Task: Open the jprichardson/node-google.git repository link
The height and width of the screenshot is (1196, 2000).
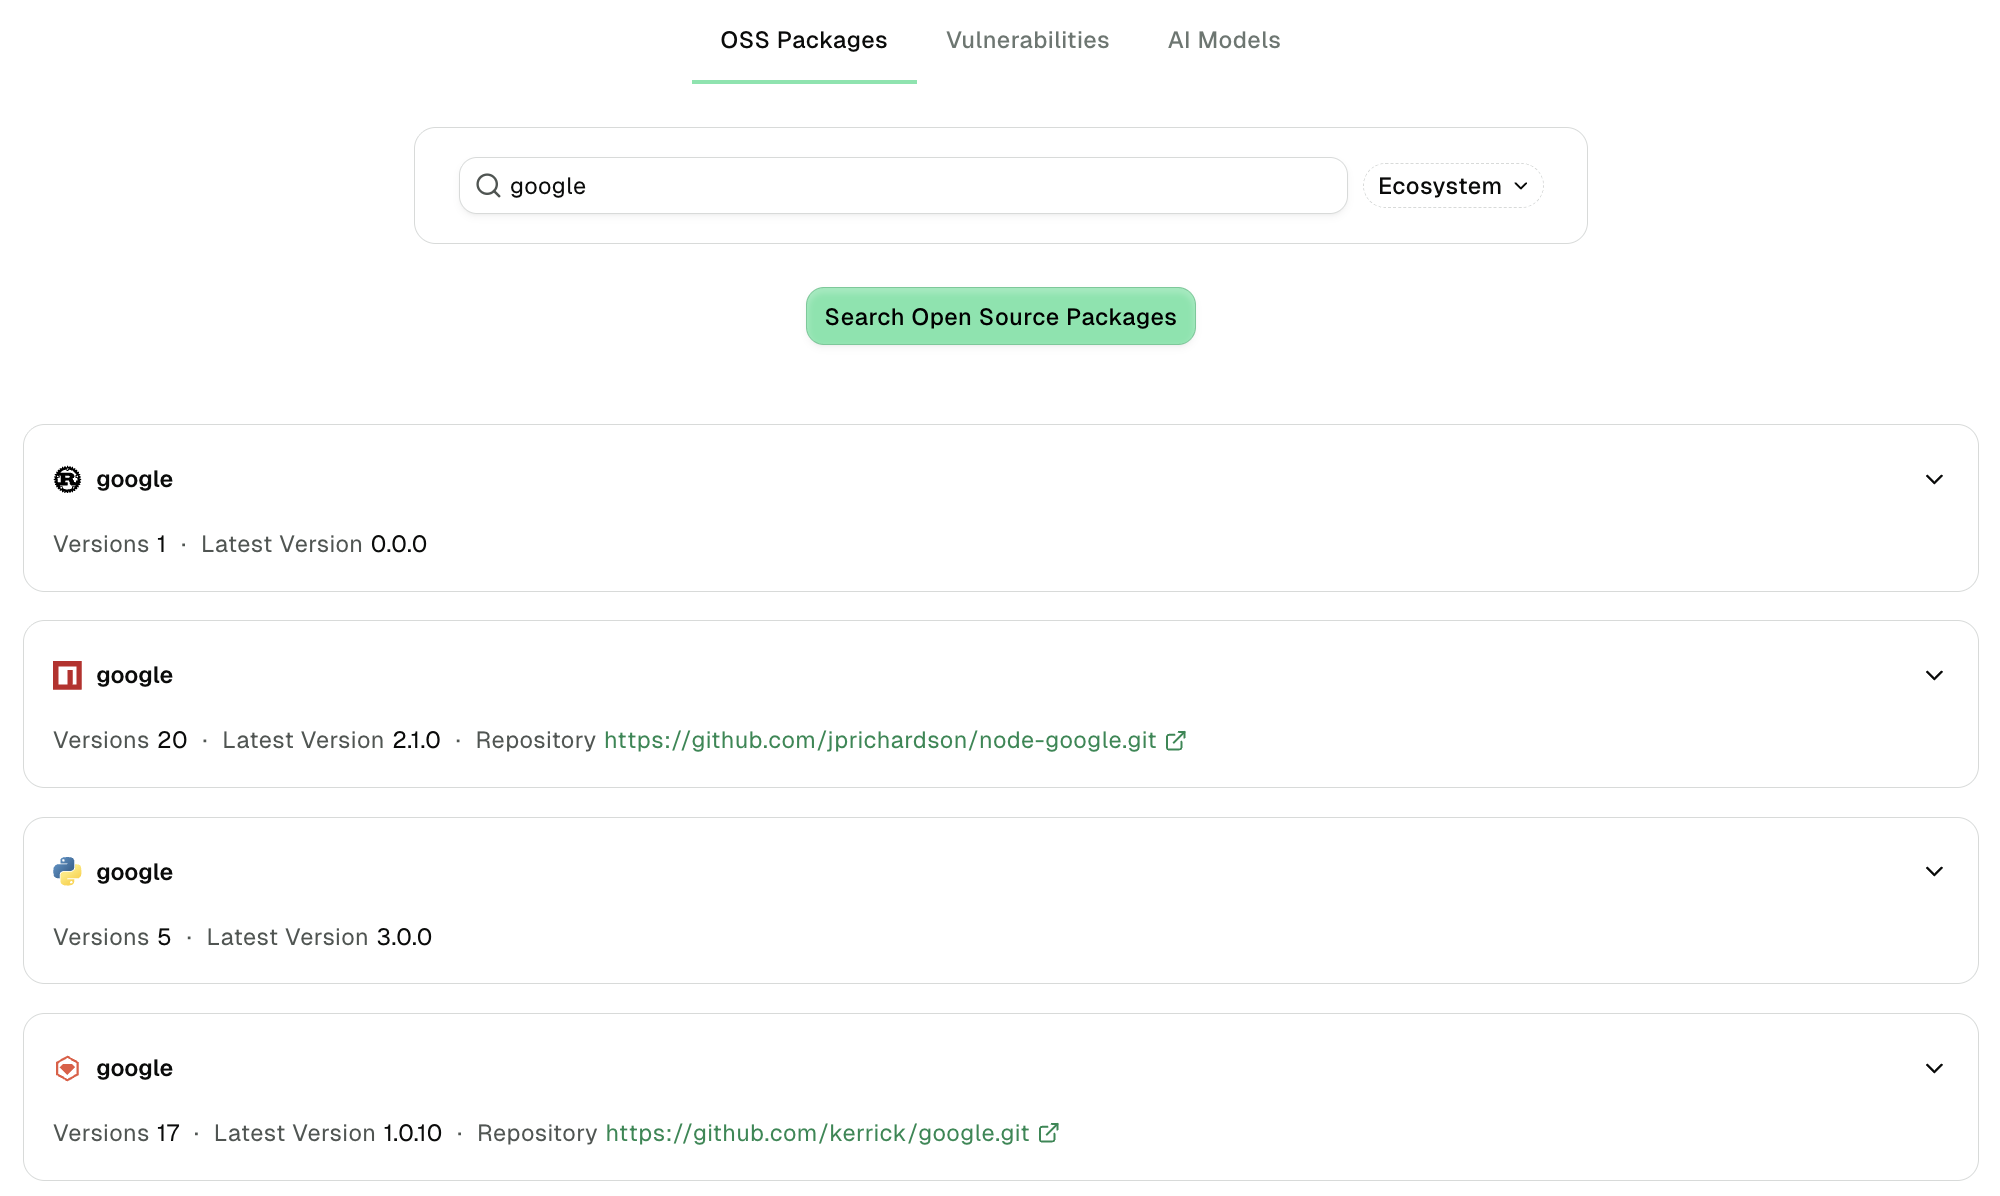Action: click(x=880, y=740)
